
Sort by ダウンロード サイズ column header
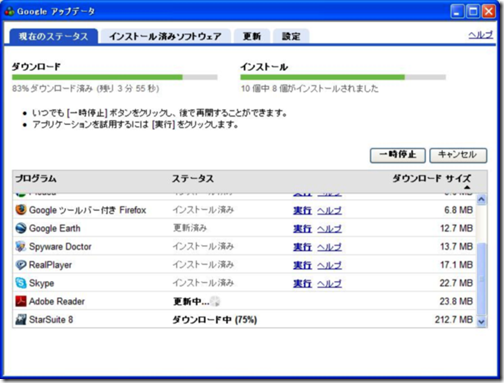coord(432,178)
